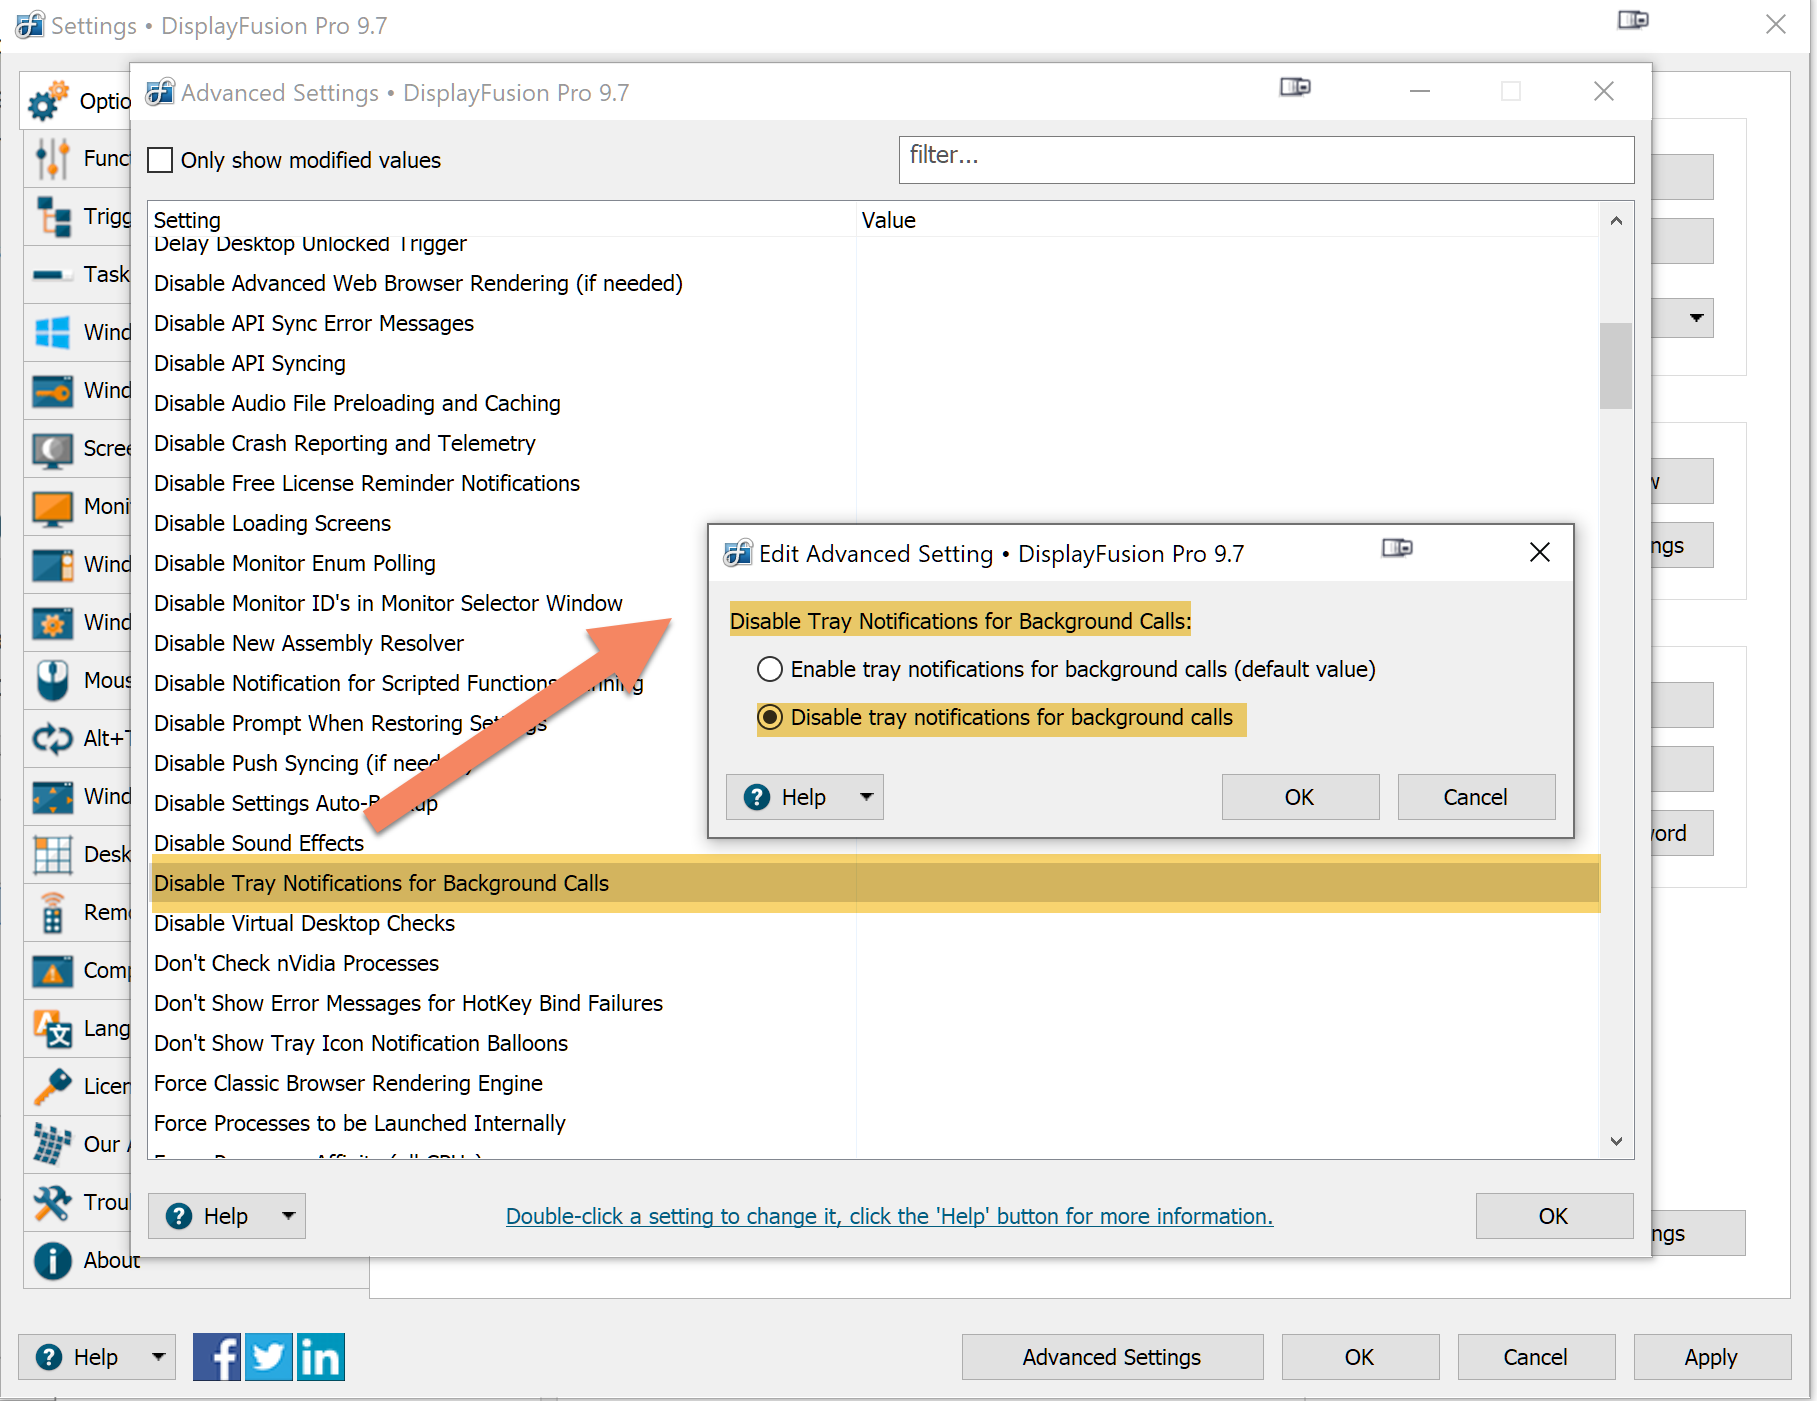Click OK in main Settings window
The height and width of the screenshot is (1401, 1817).
click(1360, 1357)
